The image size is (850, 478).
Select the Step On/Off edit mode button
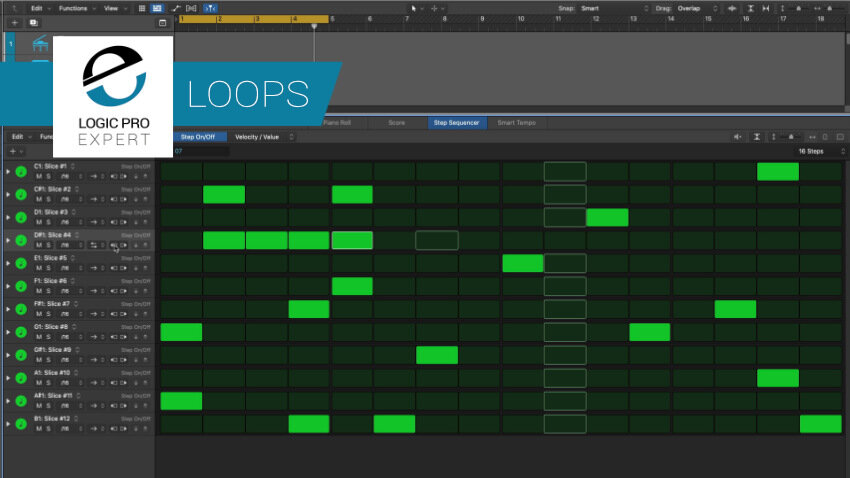click(198, 137)
